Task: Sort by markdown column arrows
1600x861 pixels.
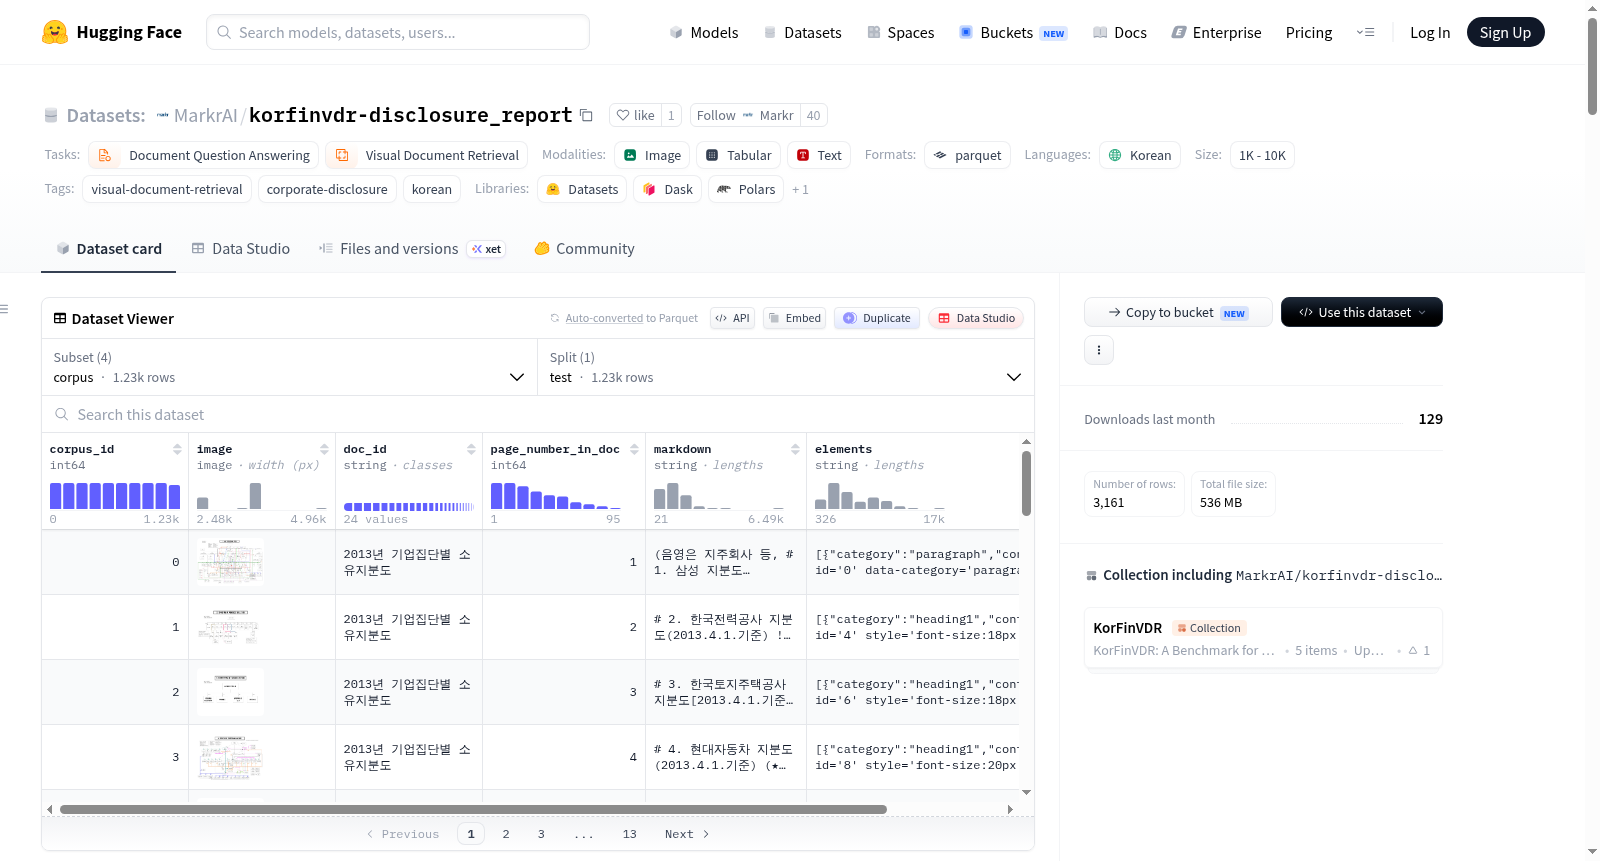Action: pyautogui.click(x=795, y=450)
